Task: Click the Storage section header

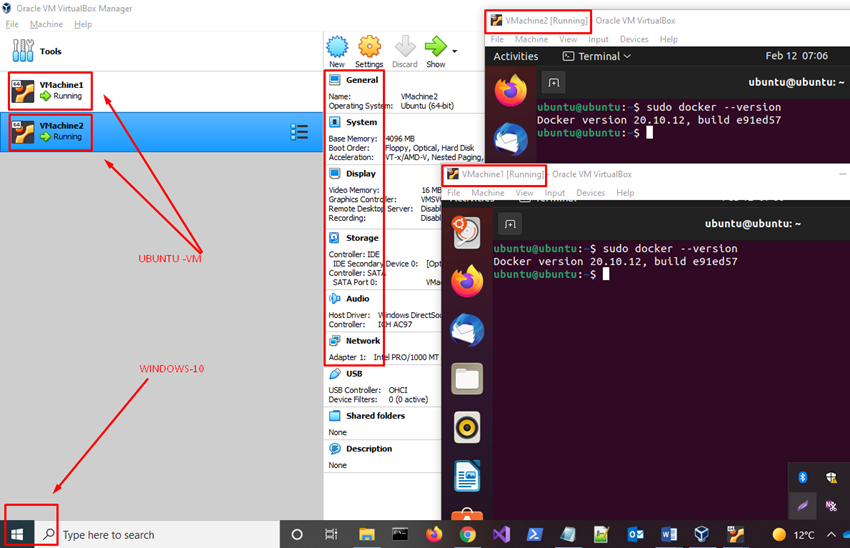Action: pyautogui.click(x=362, y=238)
